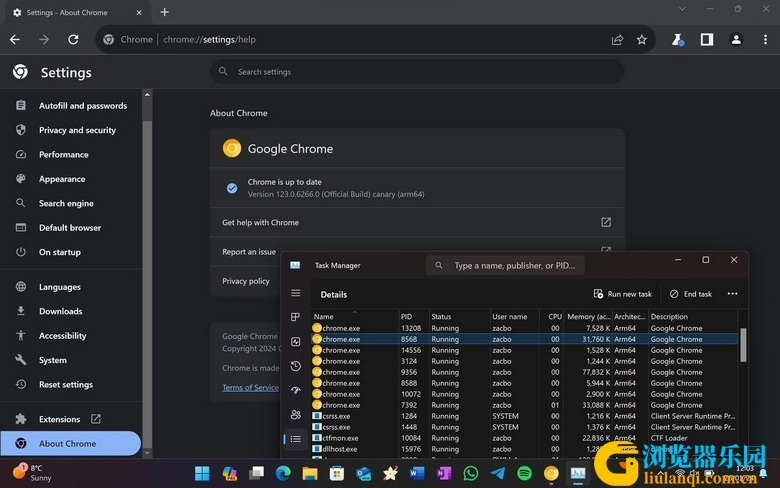Select chrome.exe row with PID 9356
780x488 pixels.
click(x=524, y=372)
